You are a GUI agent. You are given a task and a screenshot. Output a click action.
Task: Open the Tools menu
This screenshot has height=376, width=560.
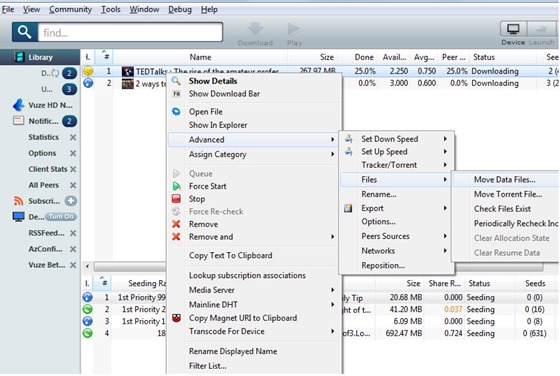click(x=111, y=9)
